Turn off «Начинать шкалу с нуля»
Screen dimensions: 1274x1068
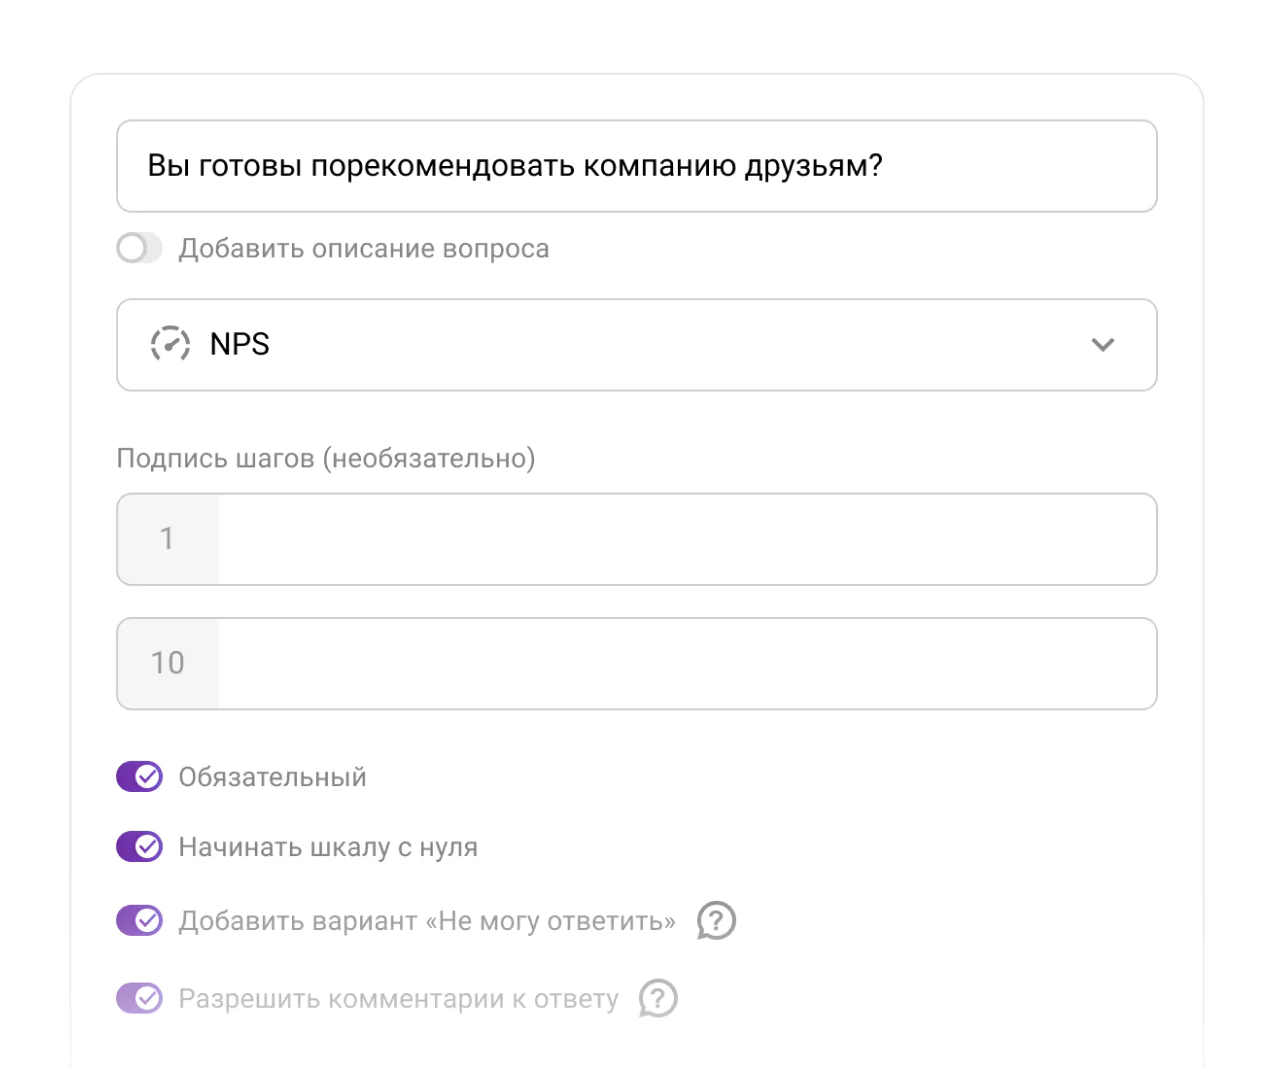[x=139, y=846]
